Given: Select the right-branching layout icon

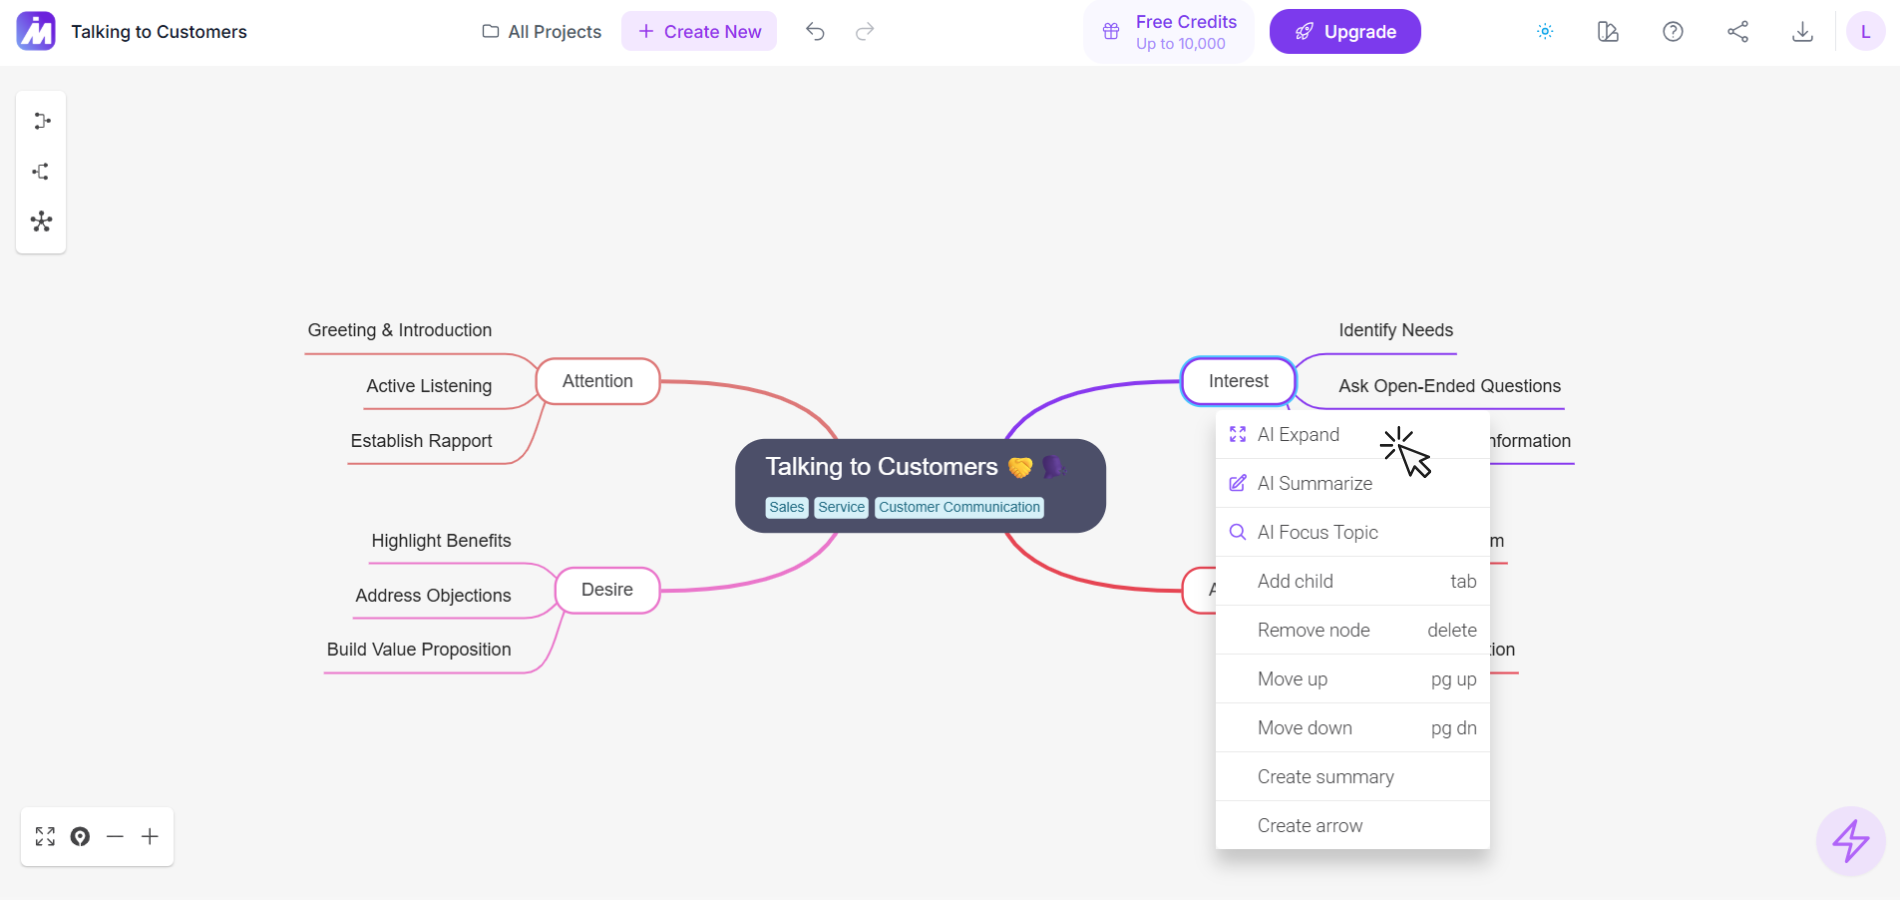Looking at the screenshot, I should (41, 121).
